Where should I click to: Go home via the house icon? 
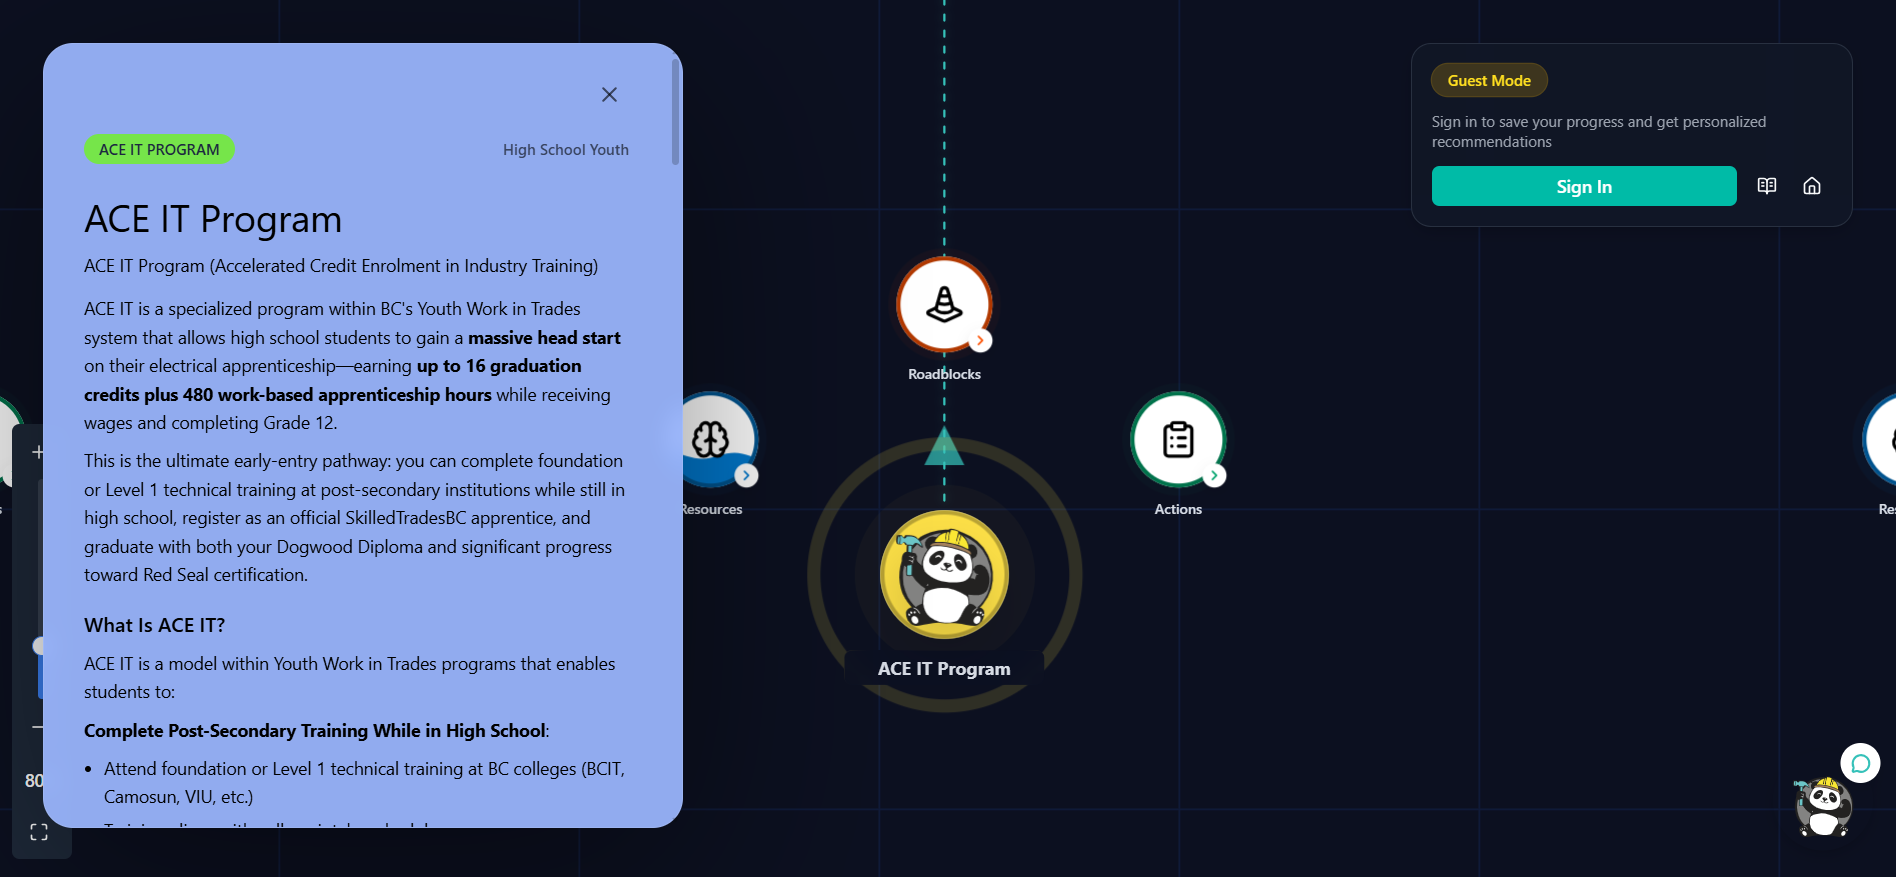[x=1811, y=186]
